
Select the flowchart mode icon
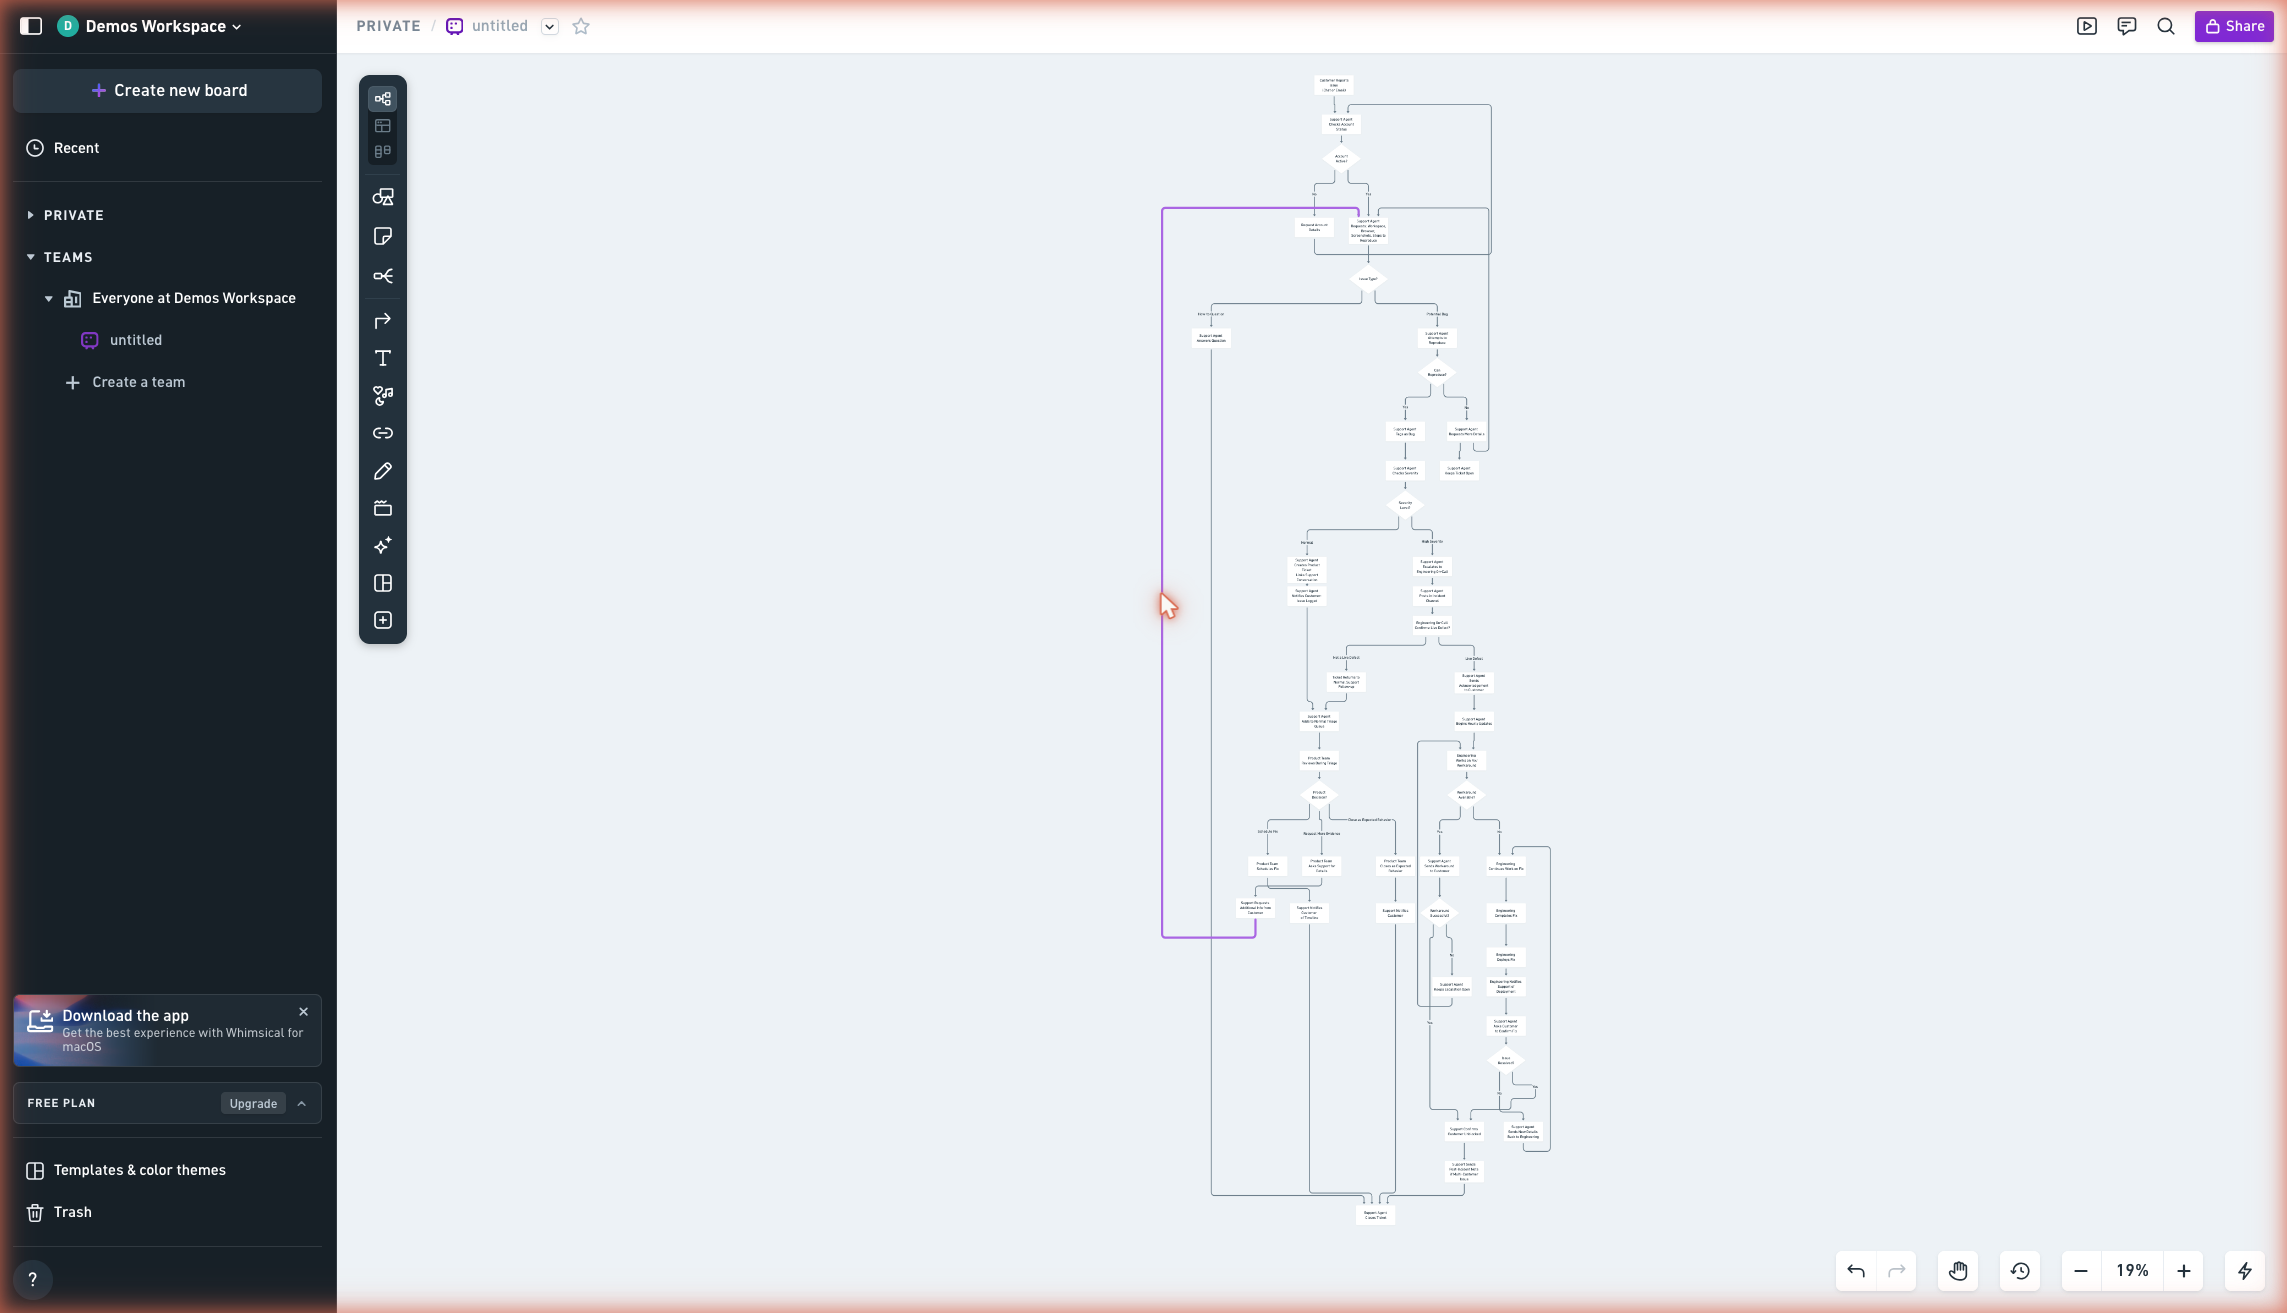click(383, 99)
